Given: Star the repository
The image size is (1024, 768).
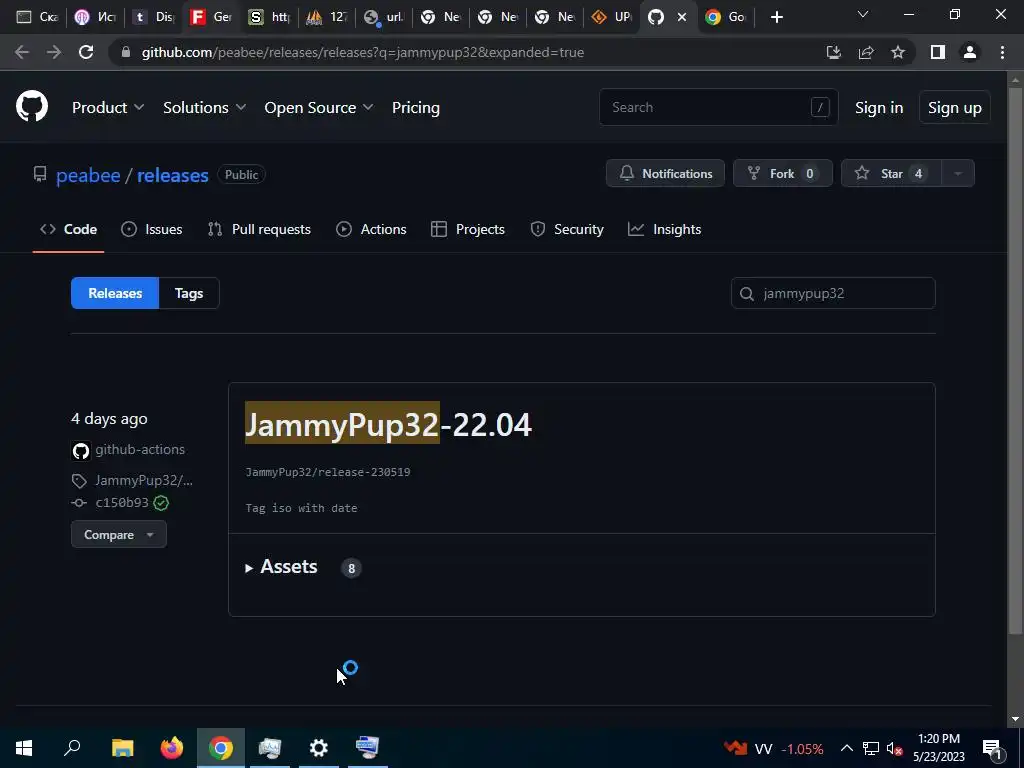Looking at the screenshot, I should (891, 174).
